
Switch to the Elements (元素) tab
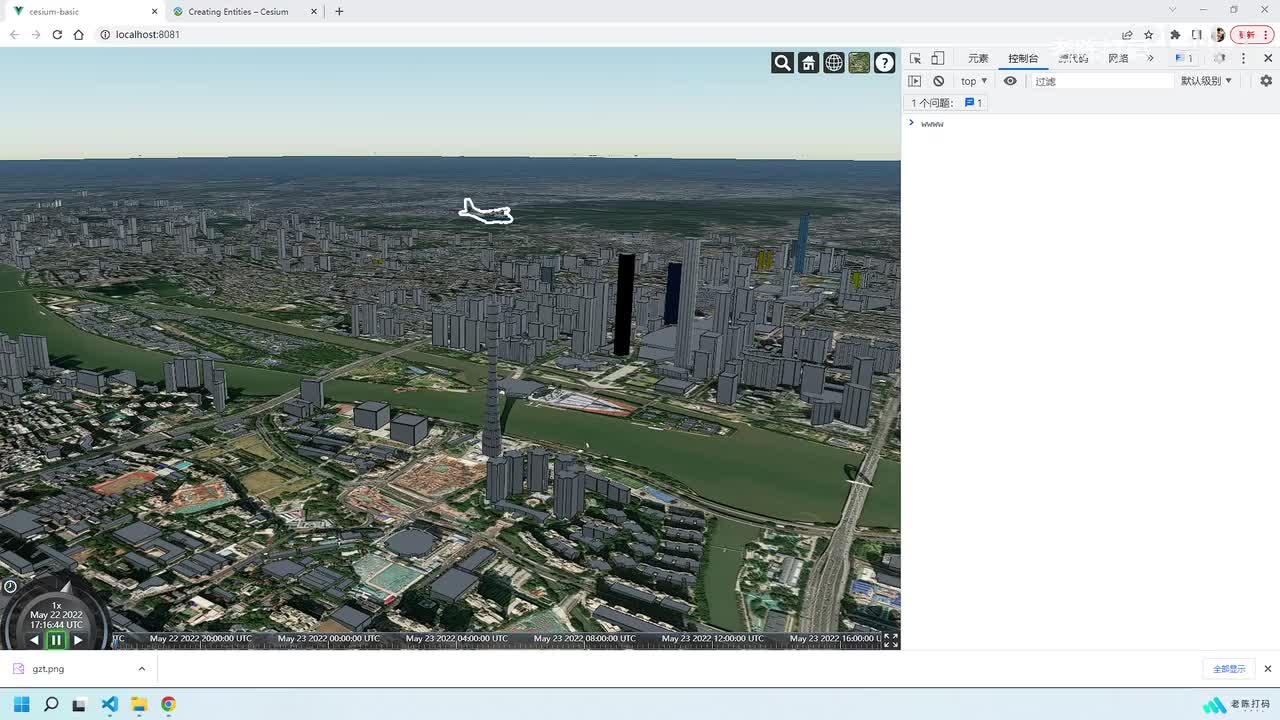(x=977, y=59)
